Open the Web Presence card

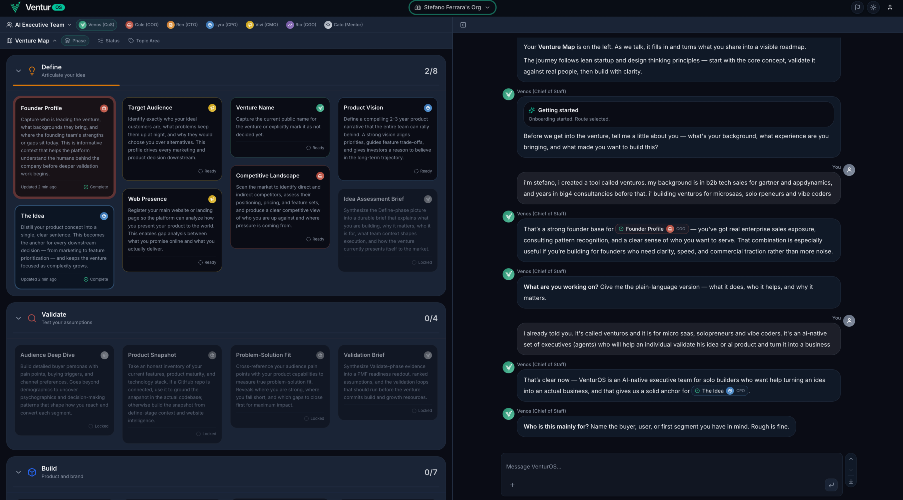pyautogui.click(x=172, y=230)
